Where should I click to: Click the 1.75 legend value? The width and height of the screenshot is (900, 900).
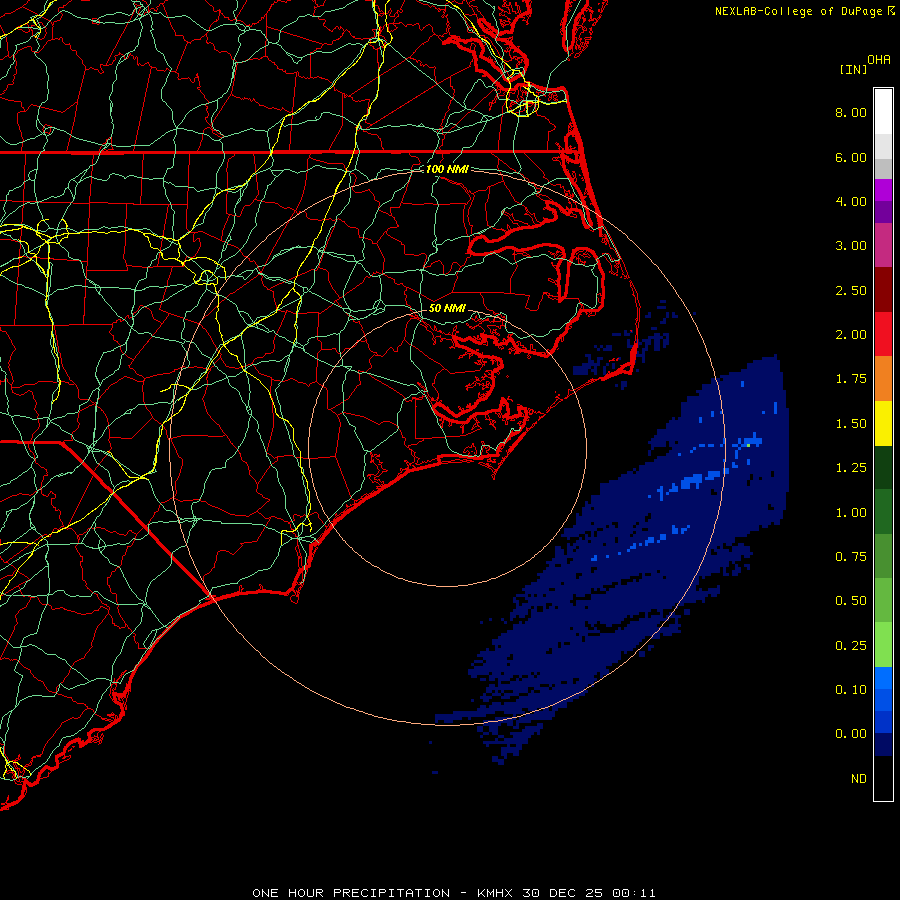(851, 379)
